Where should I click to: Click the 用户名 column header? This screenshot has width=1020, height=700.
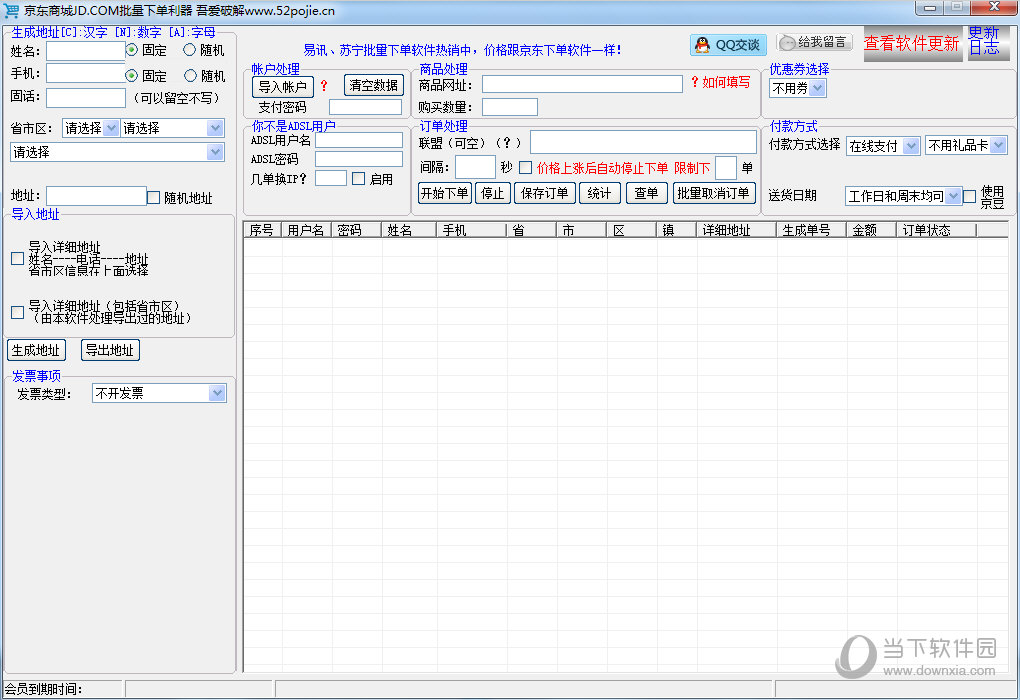pyautogui.click(x=306, y=230)
